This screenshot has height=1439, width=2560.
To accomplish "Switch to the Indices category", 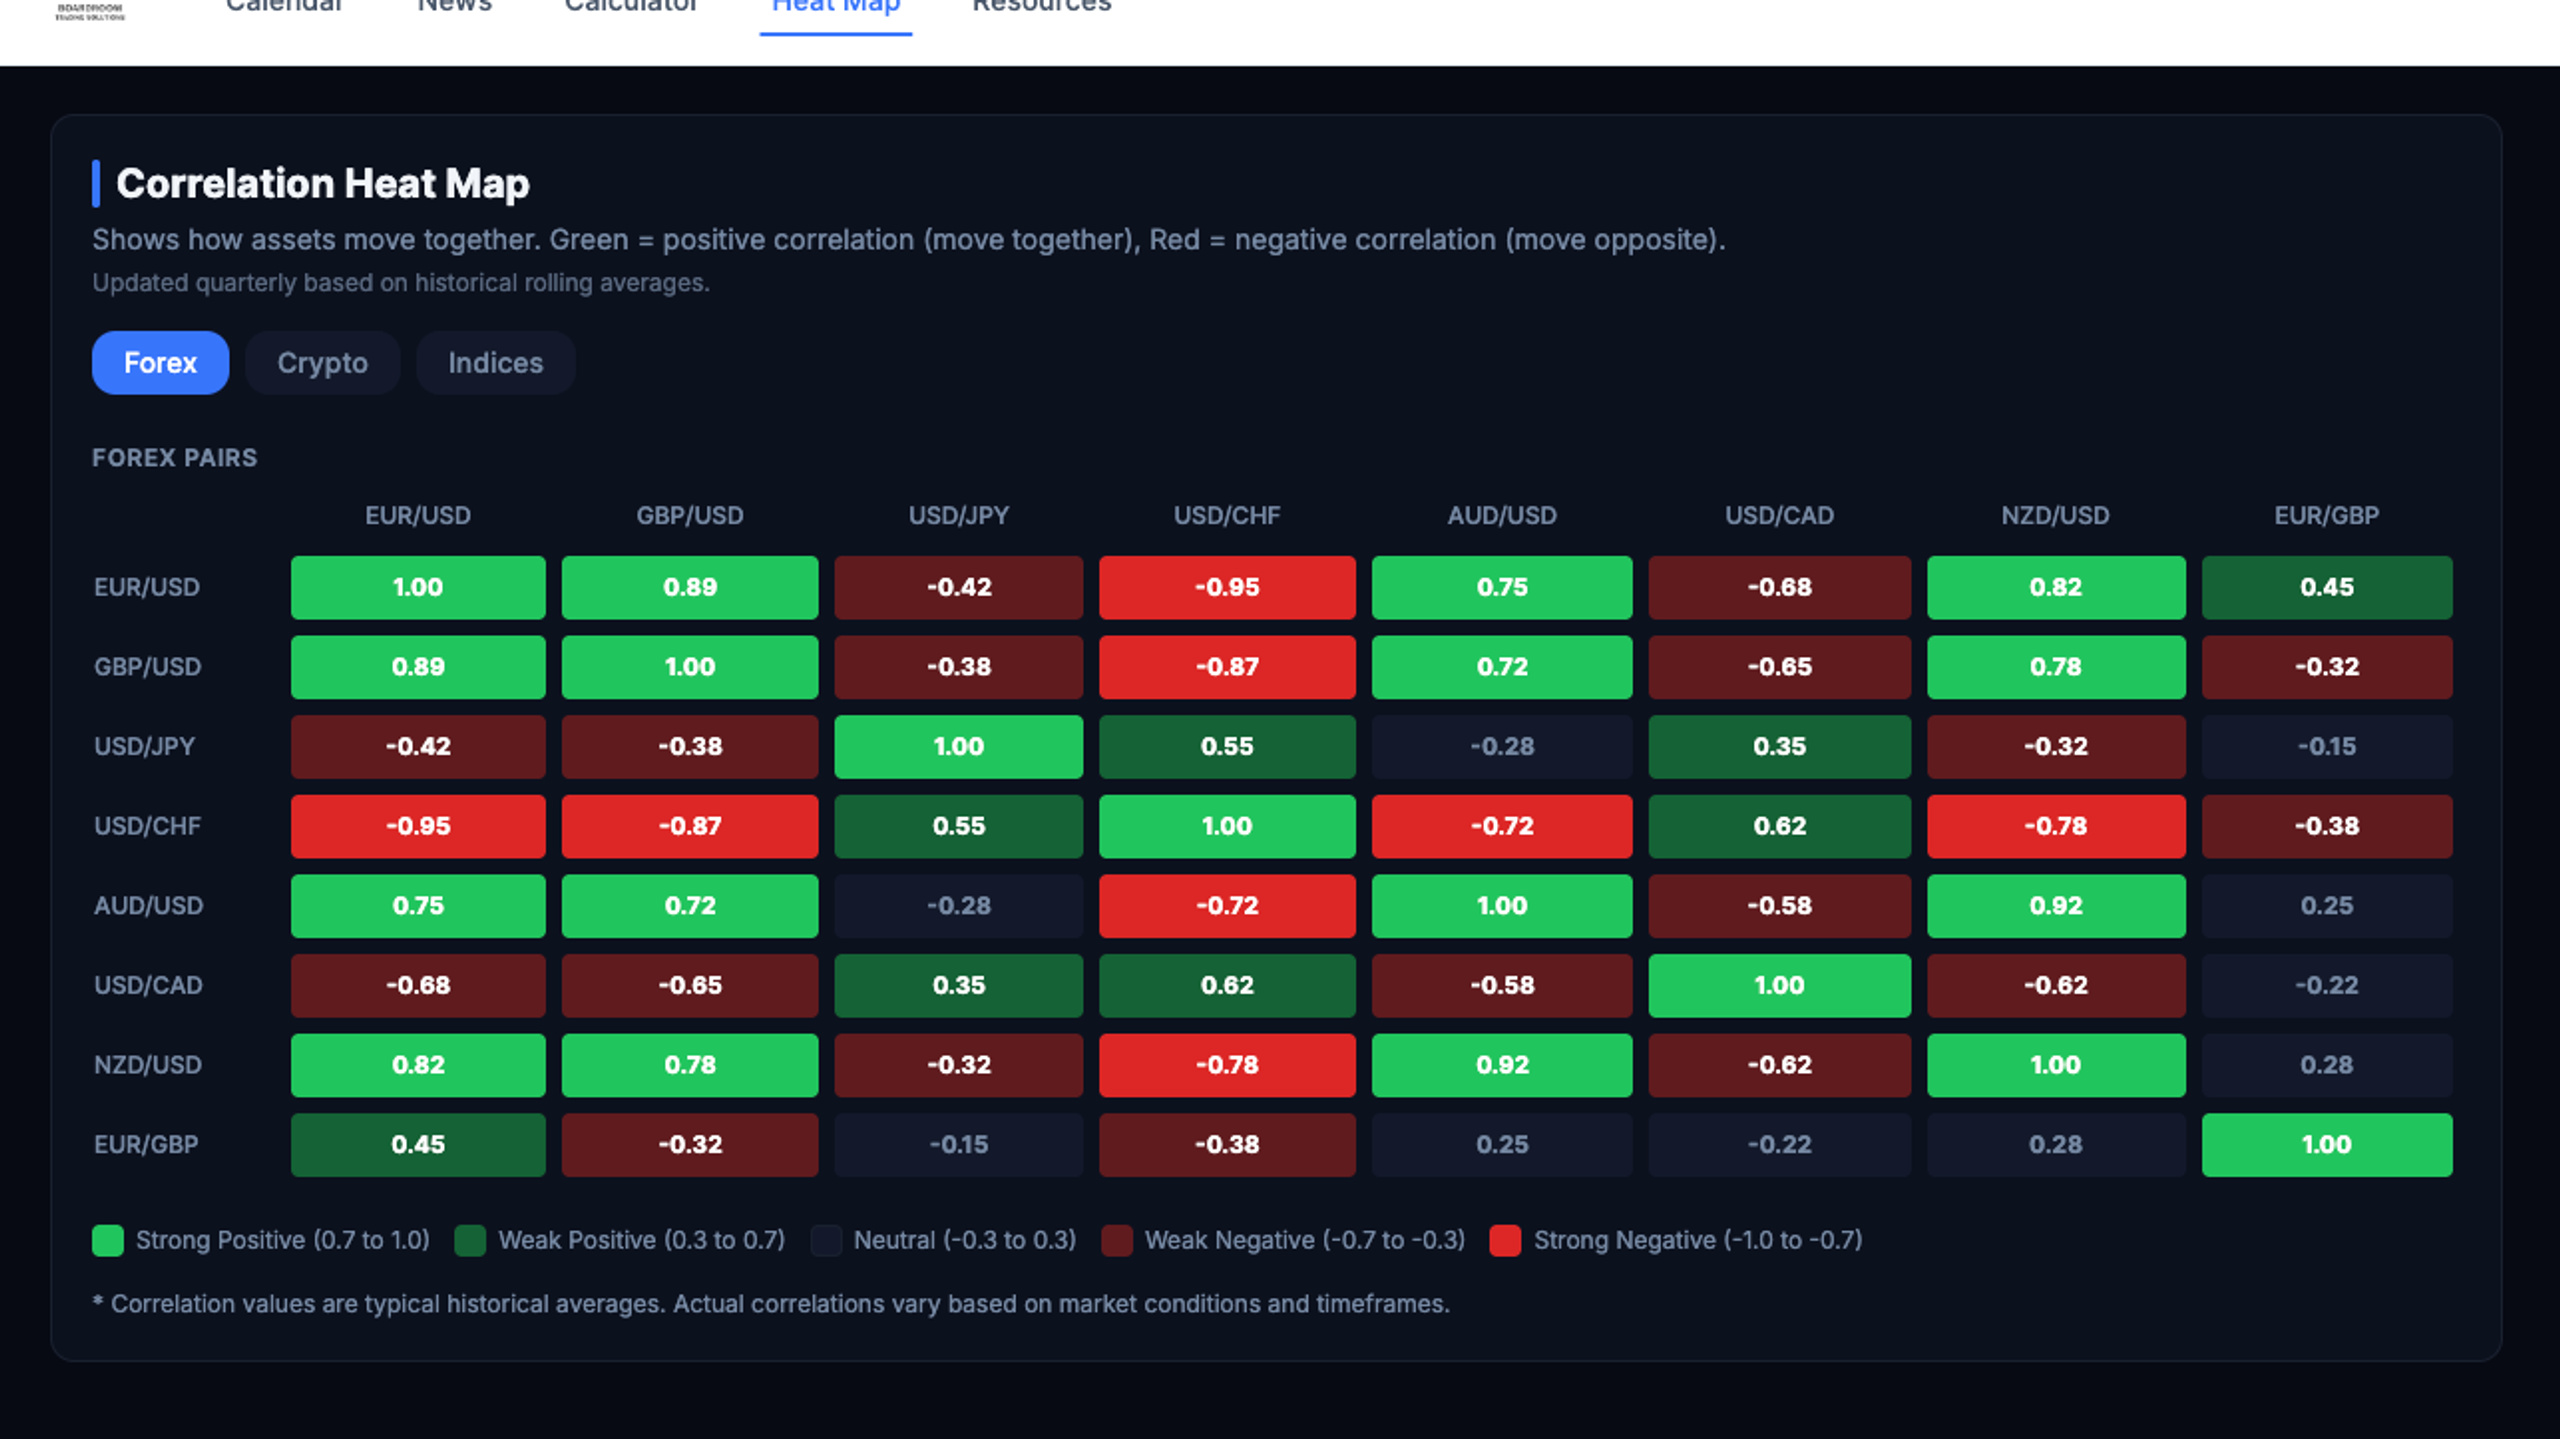I will click(x=495, y=362).
